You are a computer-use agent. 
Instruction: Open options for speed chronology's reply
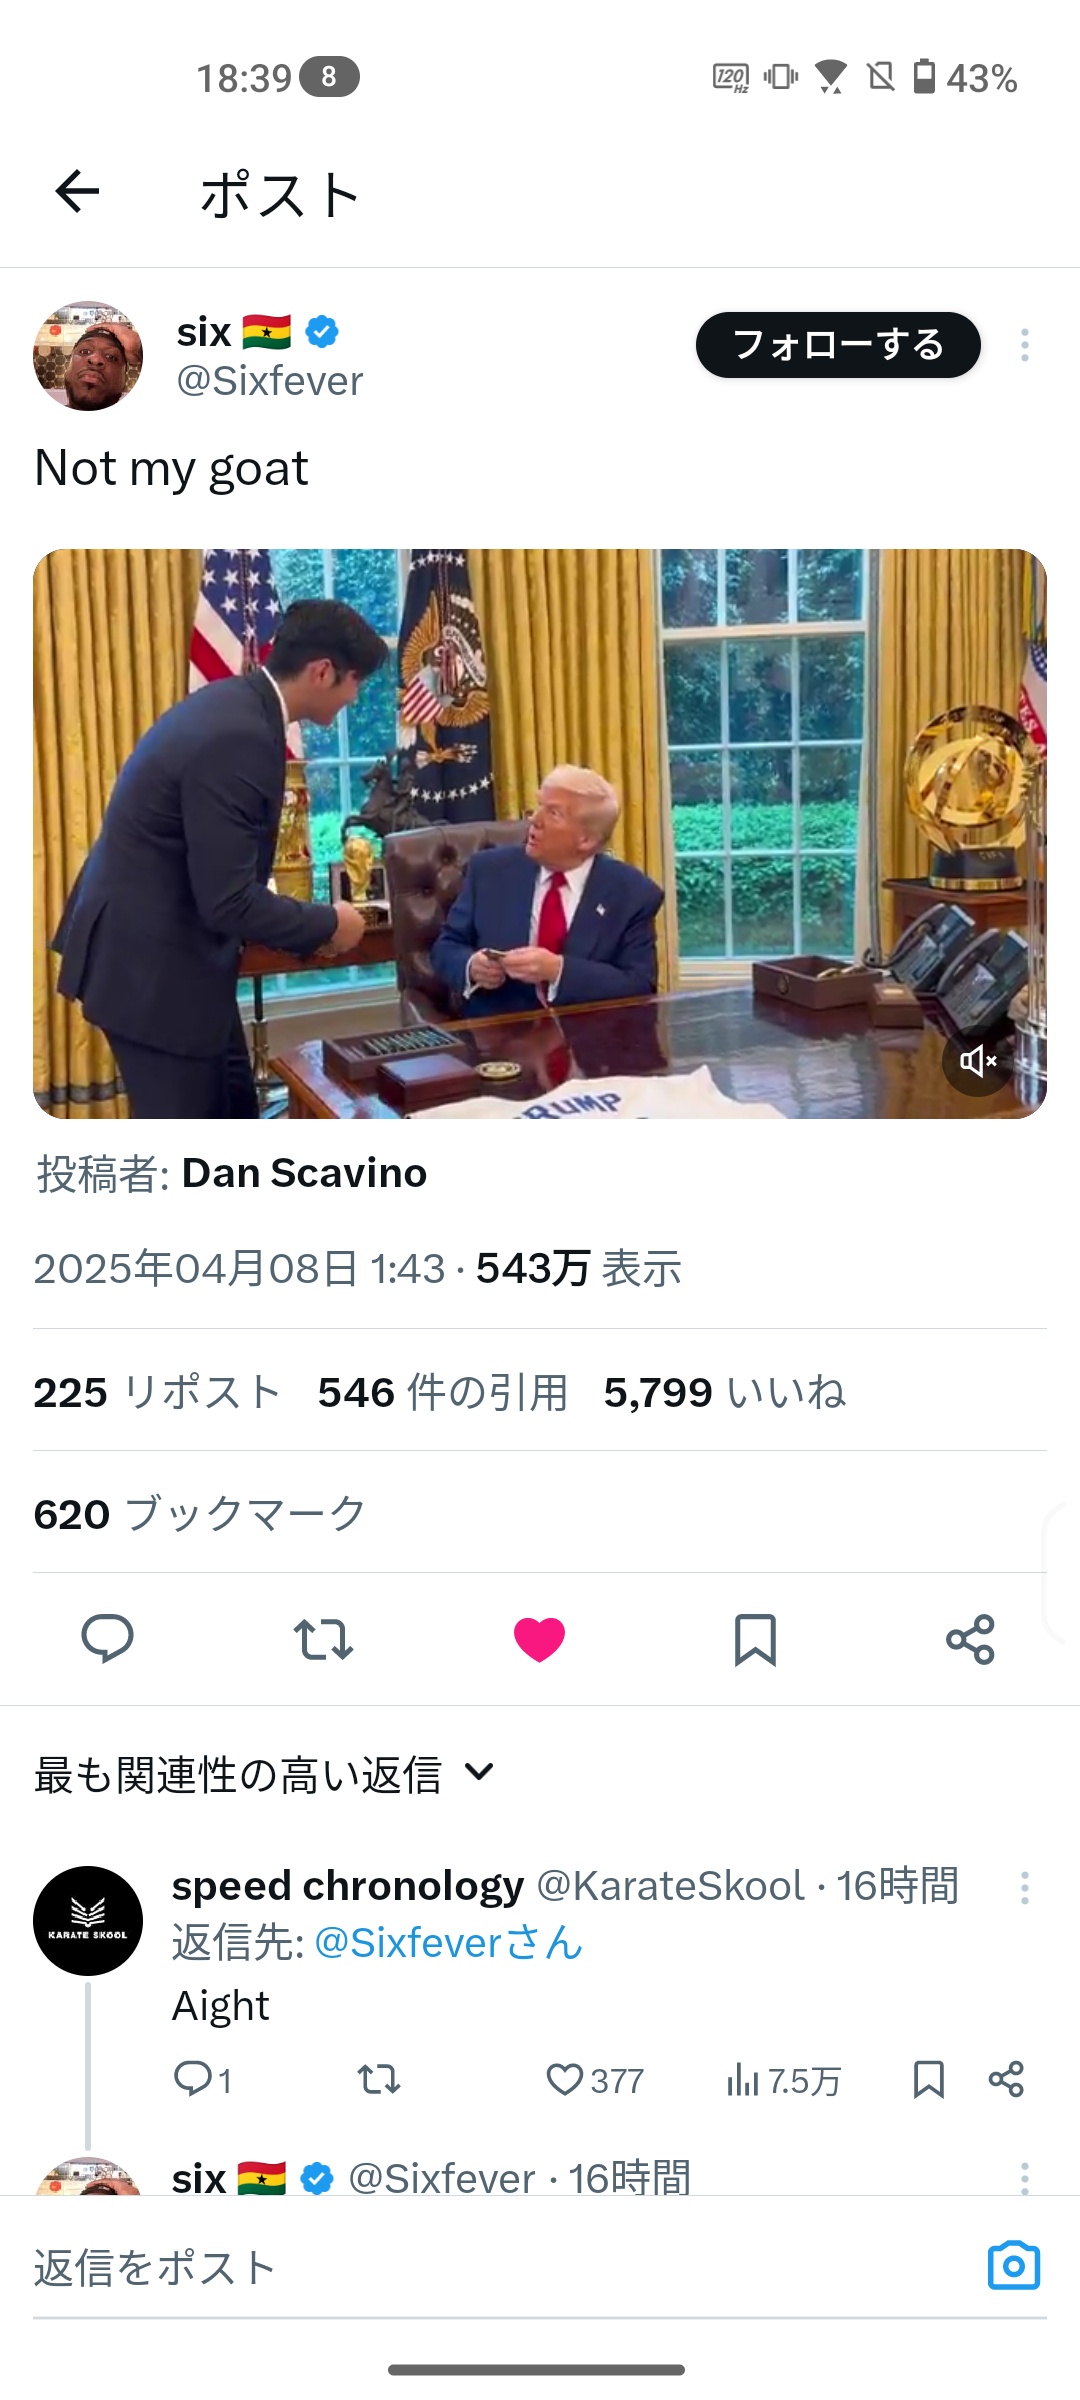[x=1024, y=1888]
